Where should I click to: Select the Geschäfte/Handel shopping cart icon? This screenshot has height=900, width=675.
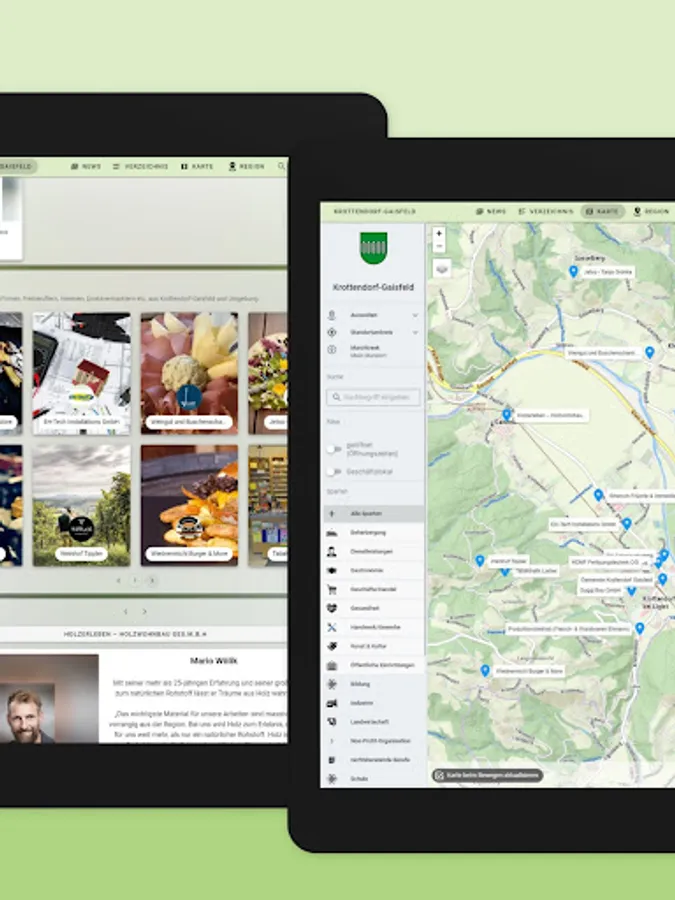tap(332, 589)
